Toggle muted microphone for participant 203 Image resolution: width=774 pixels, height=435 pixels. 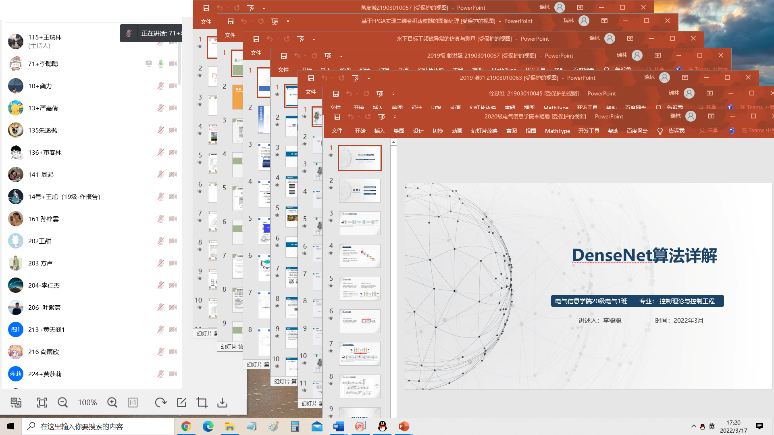pyautogui.click(x=160, y=262)
